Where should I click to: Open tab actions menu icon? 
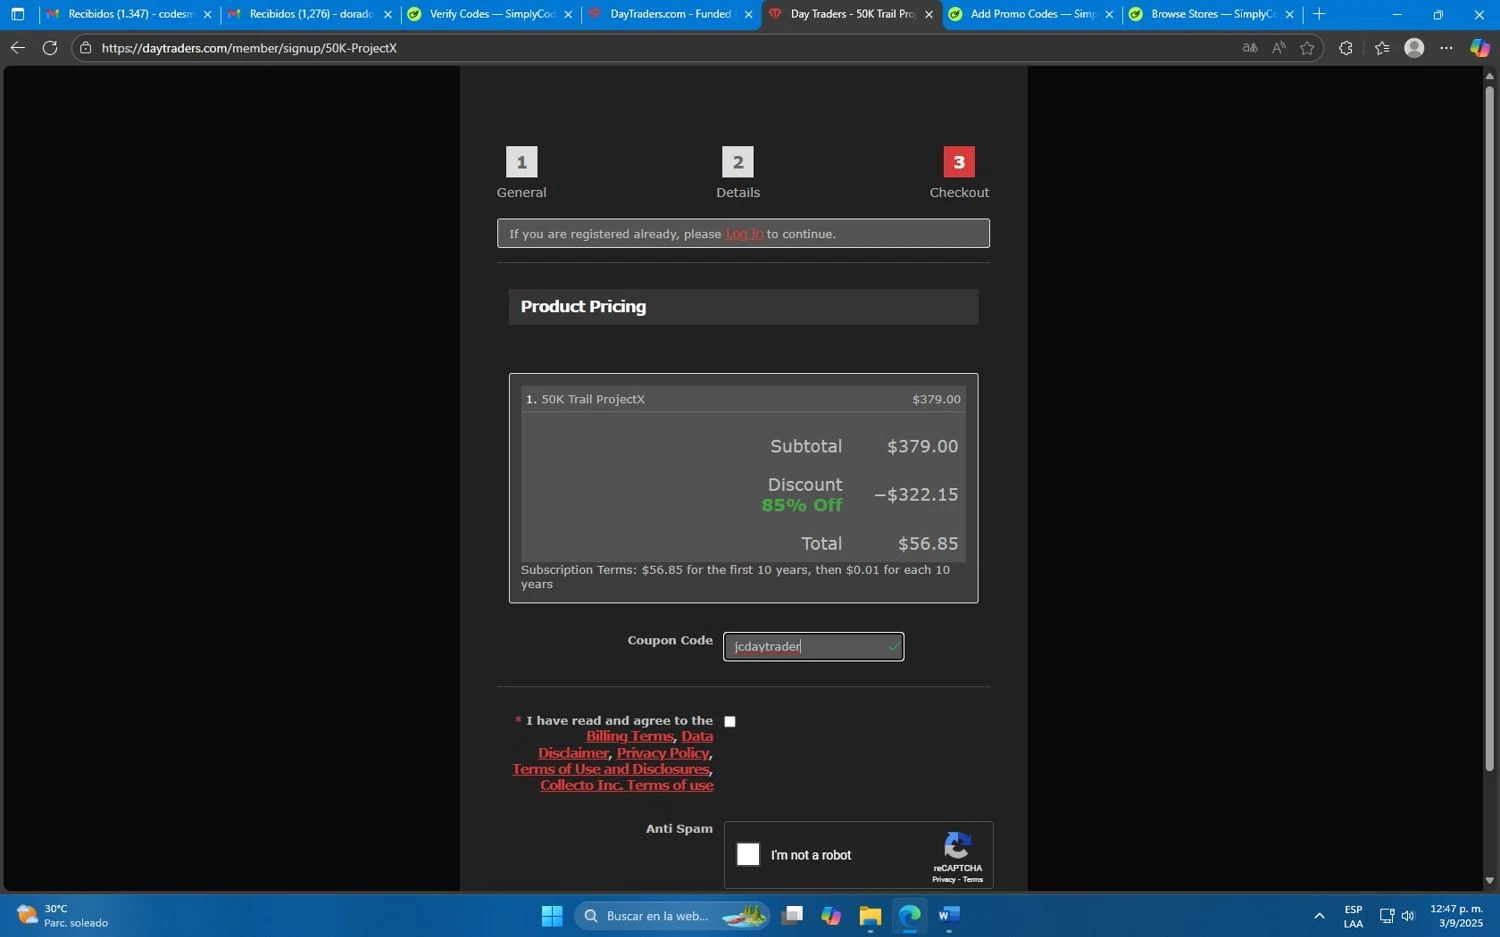coord(17,14)
